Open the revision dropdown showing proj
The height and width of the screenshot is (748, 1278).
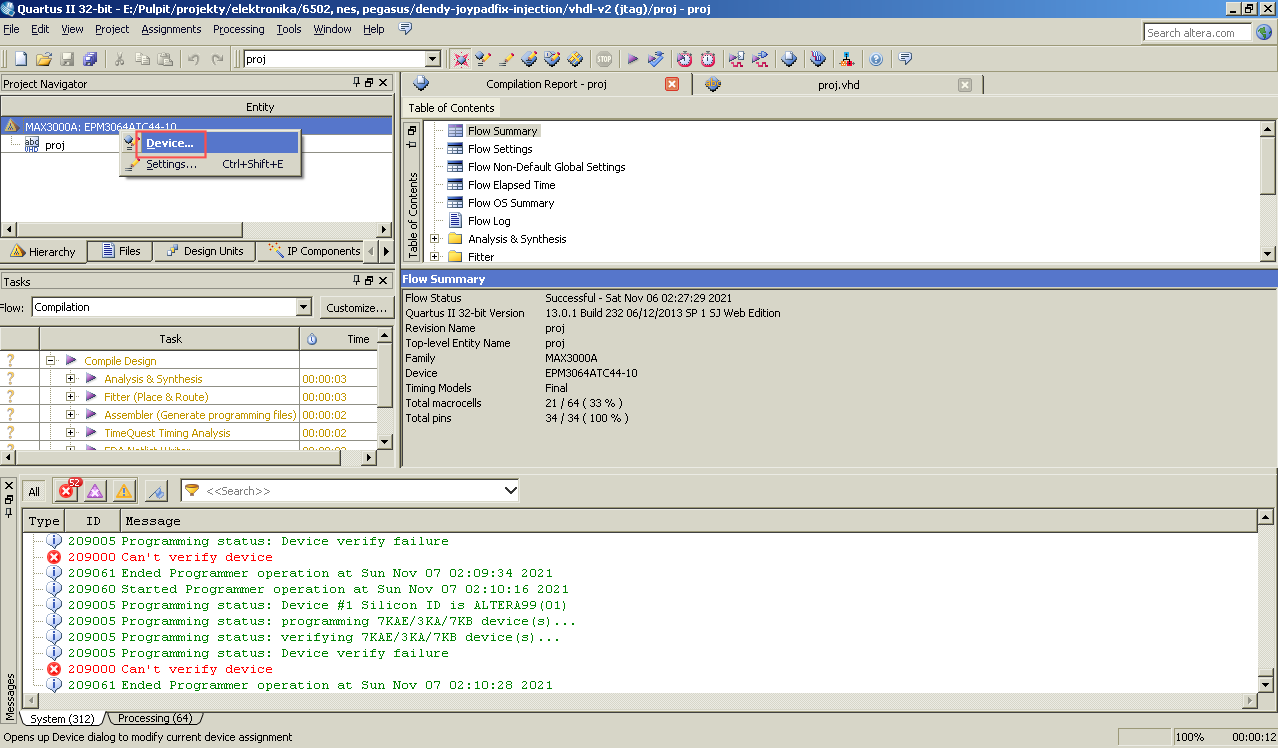click(x=433, y=59)
